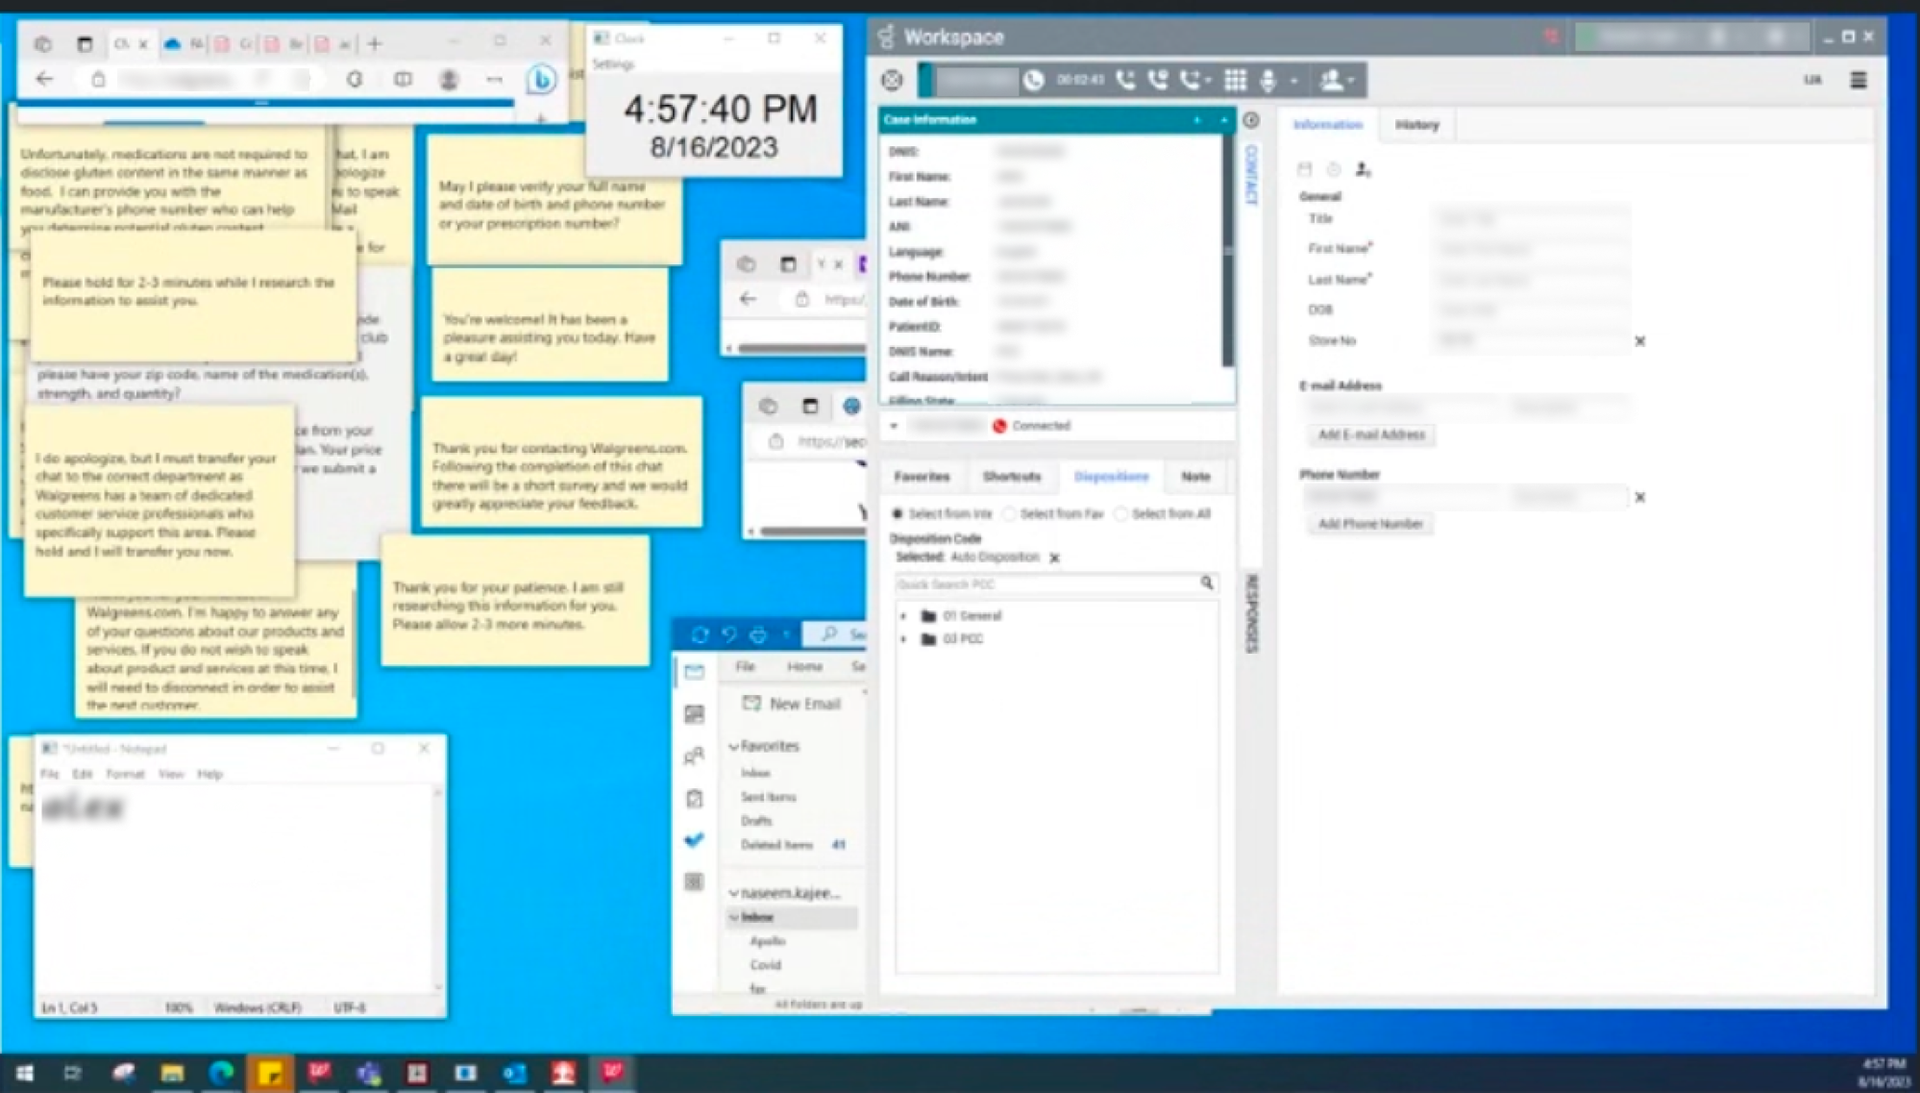The width and height of the screenshot is (1920, 1093).
Task: Open a new browser tab with plus button
Action: tap(375, 44)
